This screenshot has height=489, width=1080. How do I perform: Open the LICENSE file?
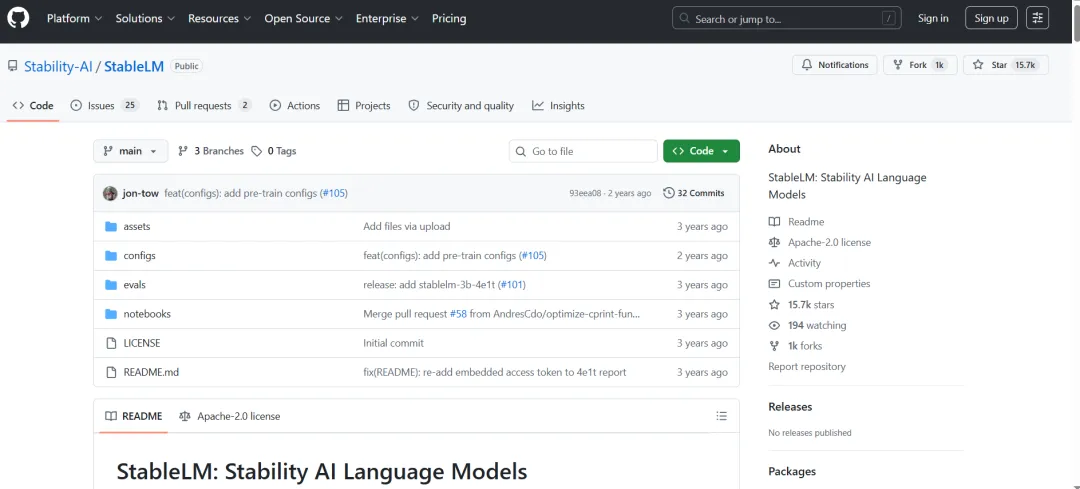point(141,343)
